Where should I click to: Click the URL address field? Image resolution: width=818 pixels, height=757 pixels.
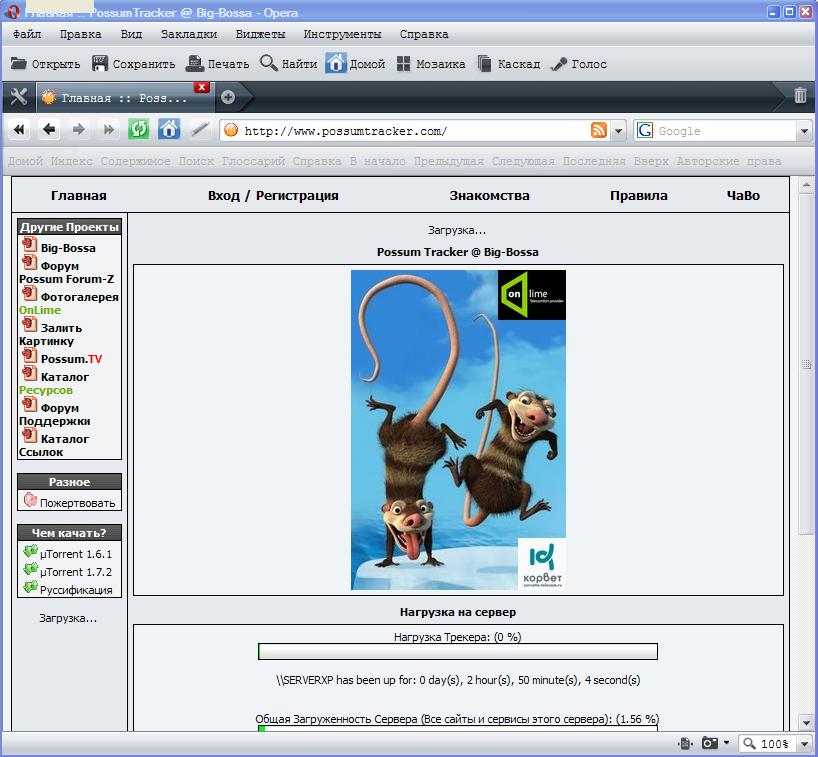click(415, 130)
